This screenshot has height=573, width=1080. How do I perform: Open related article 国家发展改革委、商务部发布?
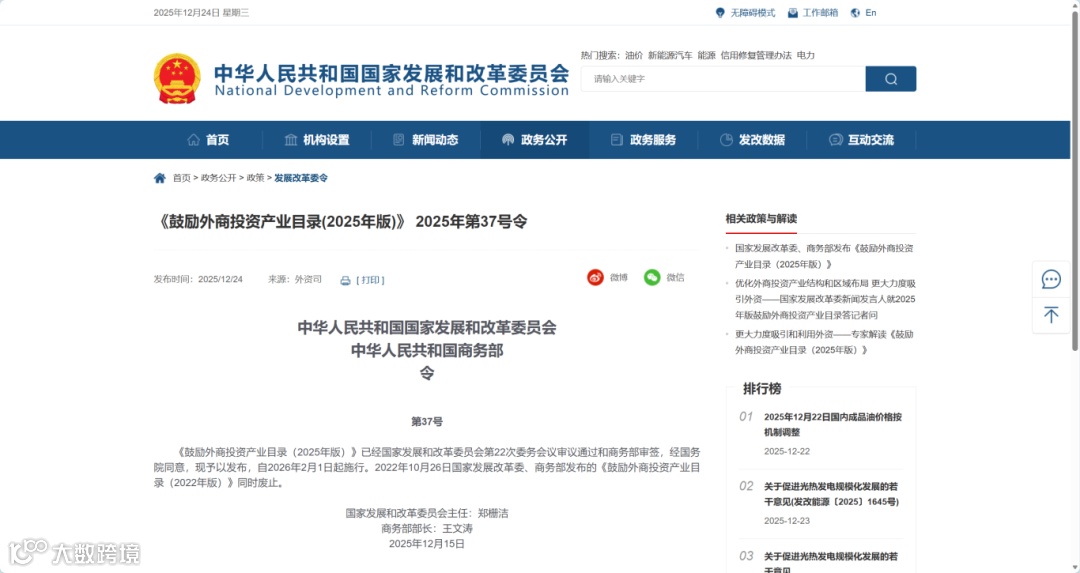pos(824,256)
